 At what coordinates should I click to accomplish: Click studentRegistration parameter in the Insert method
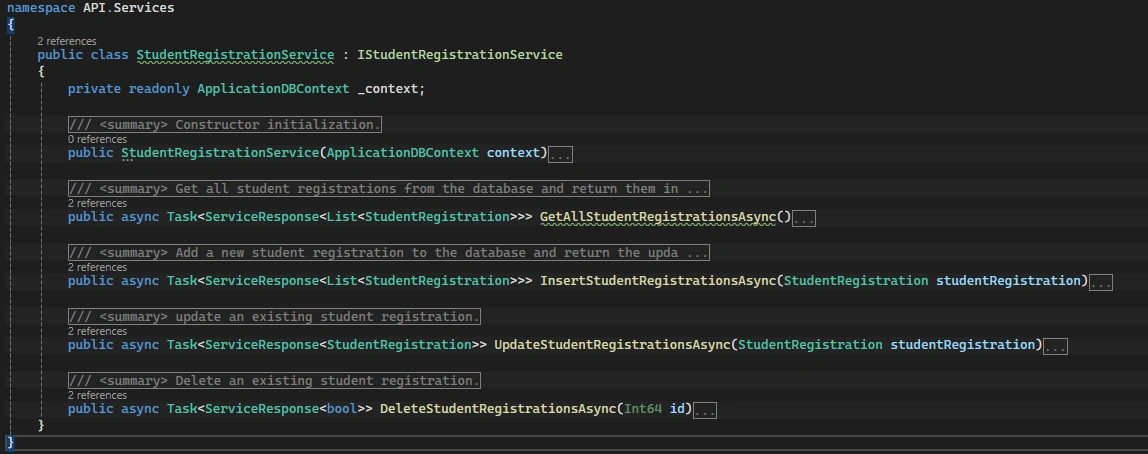pyautogui.click(x=1008, y=281)
